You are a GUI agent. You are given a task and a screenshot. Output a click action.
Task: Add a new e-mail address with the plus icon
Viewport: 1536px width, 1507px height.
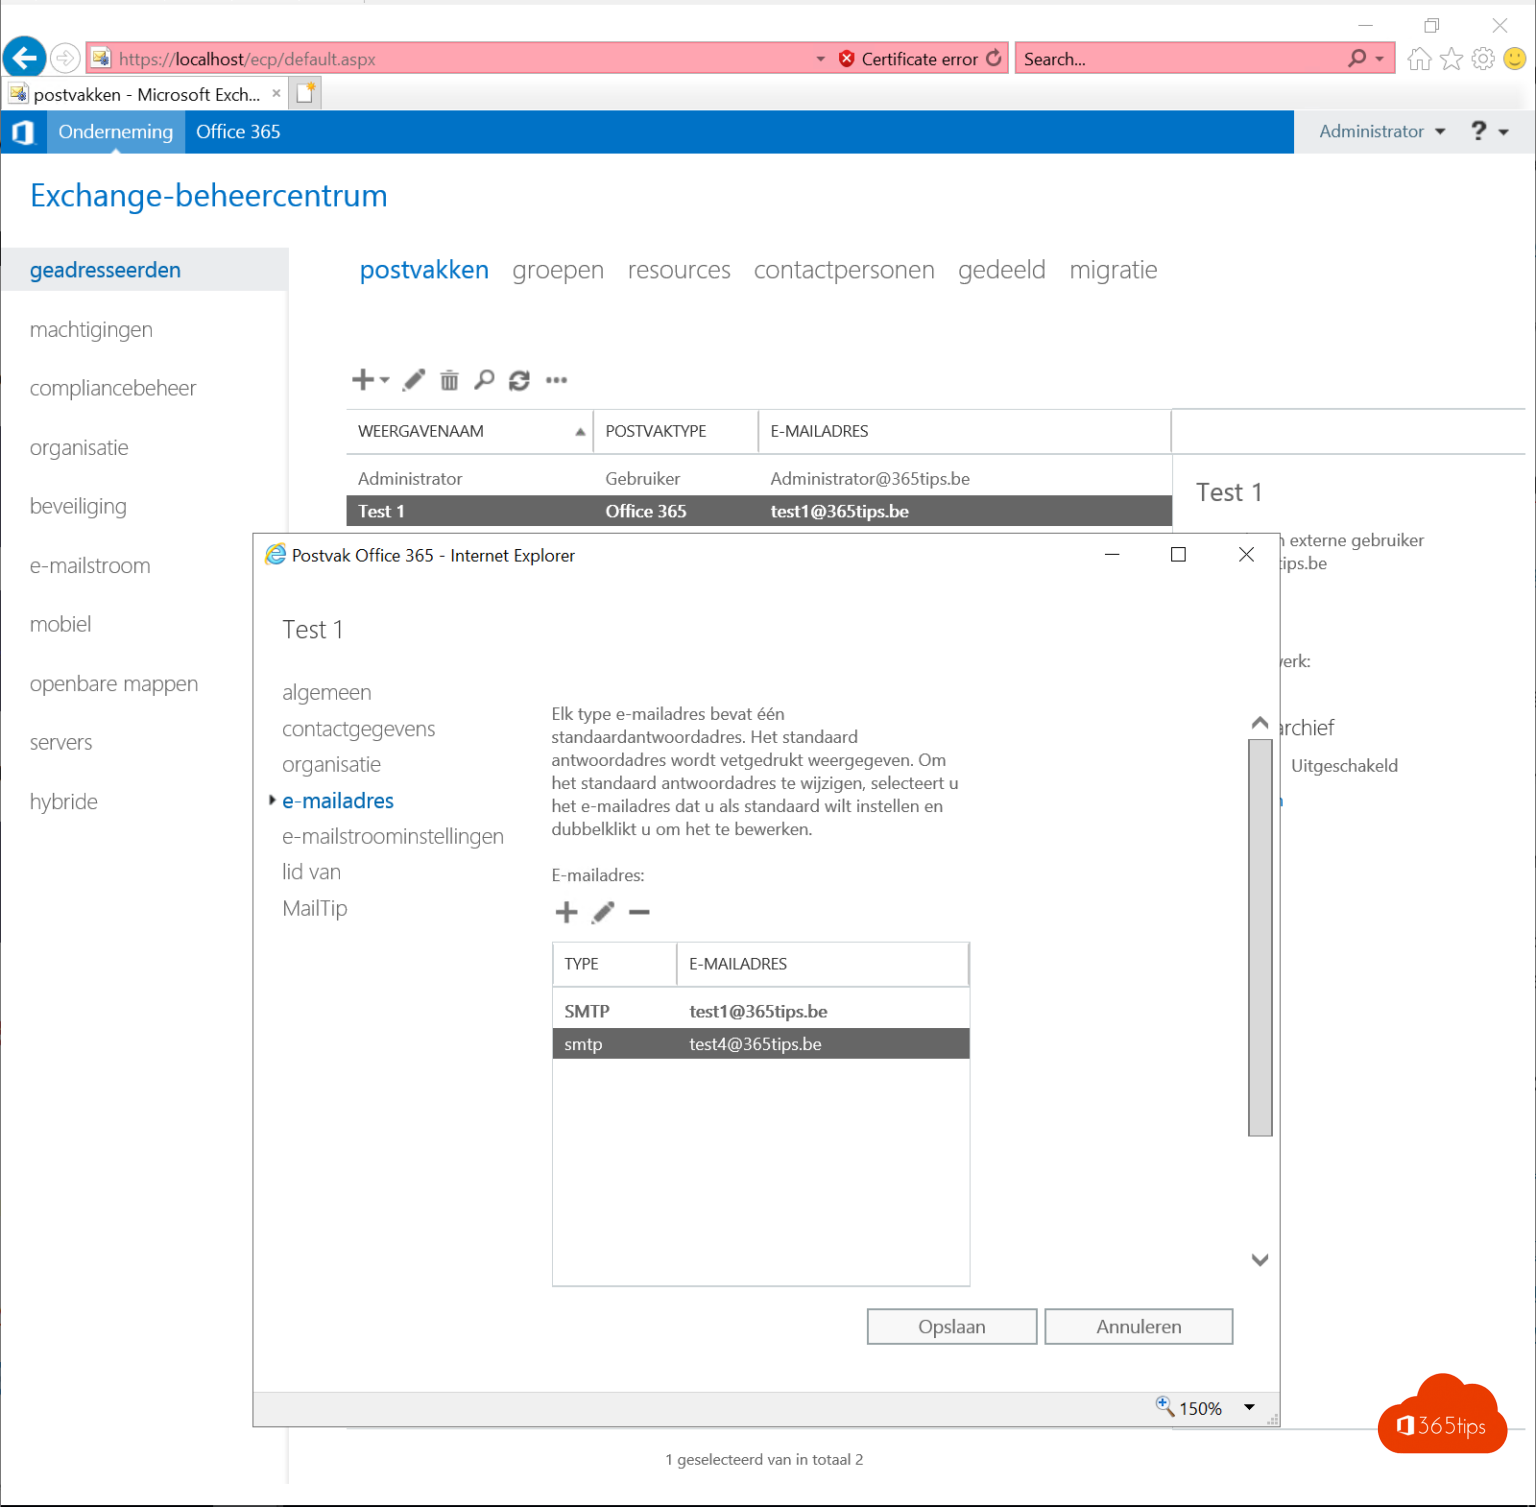click(x=566, y=912)
